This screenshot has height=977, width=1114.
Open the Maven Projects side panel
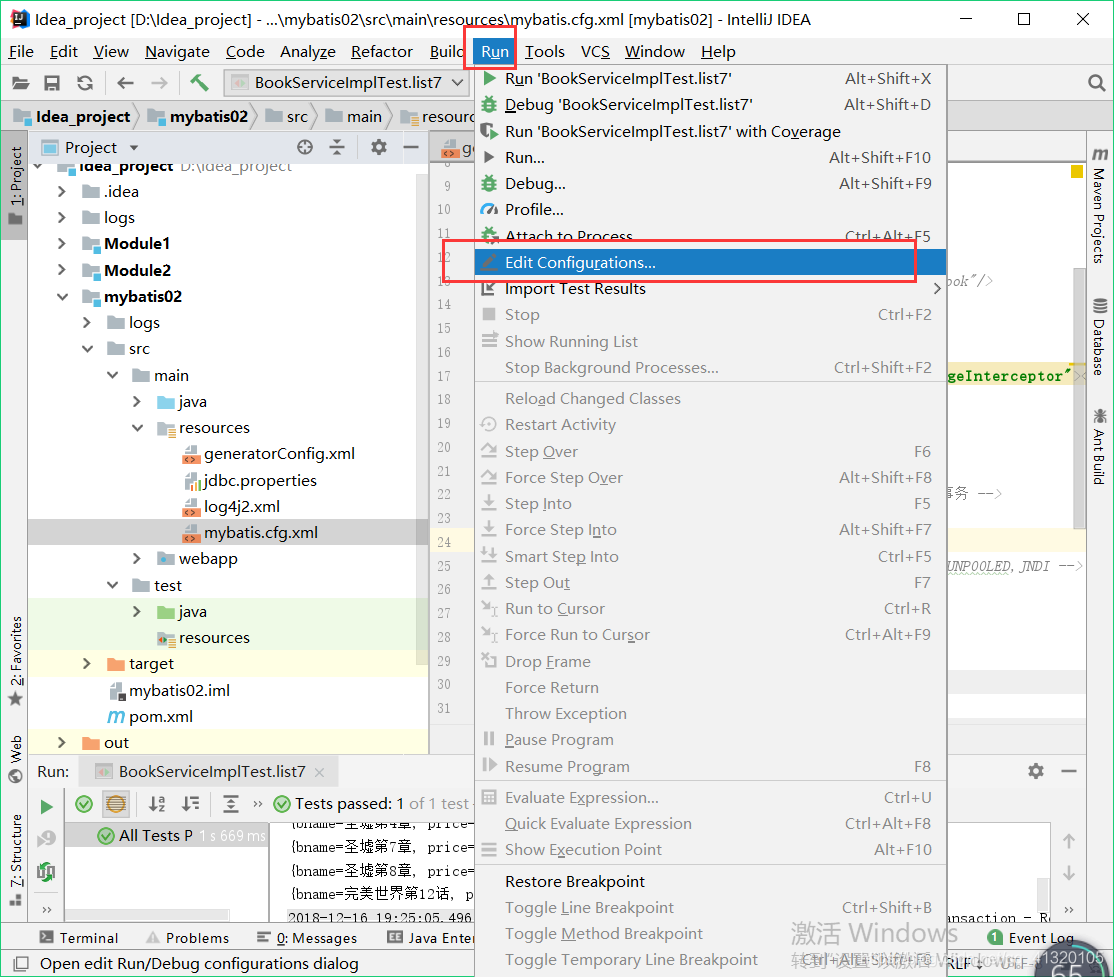pyautogui.click(x=1099, y=205)
